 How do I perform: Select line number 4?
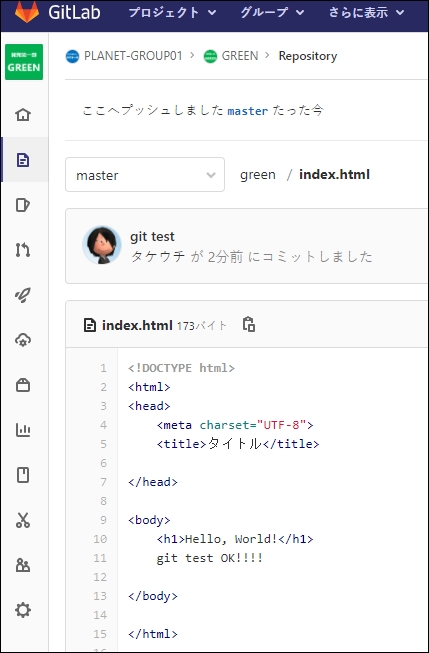click(x=103, y=425)
